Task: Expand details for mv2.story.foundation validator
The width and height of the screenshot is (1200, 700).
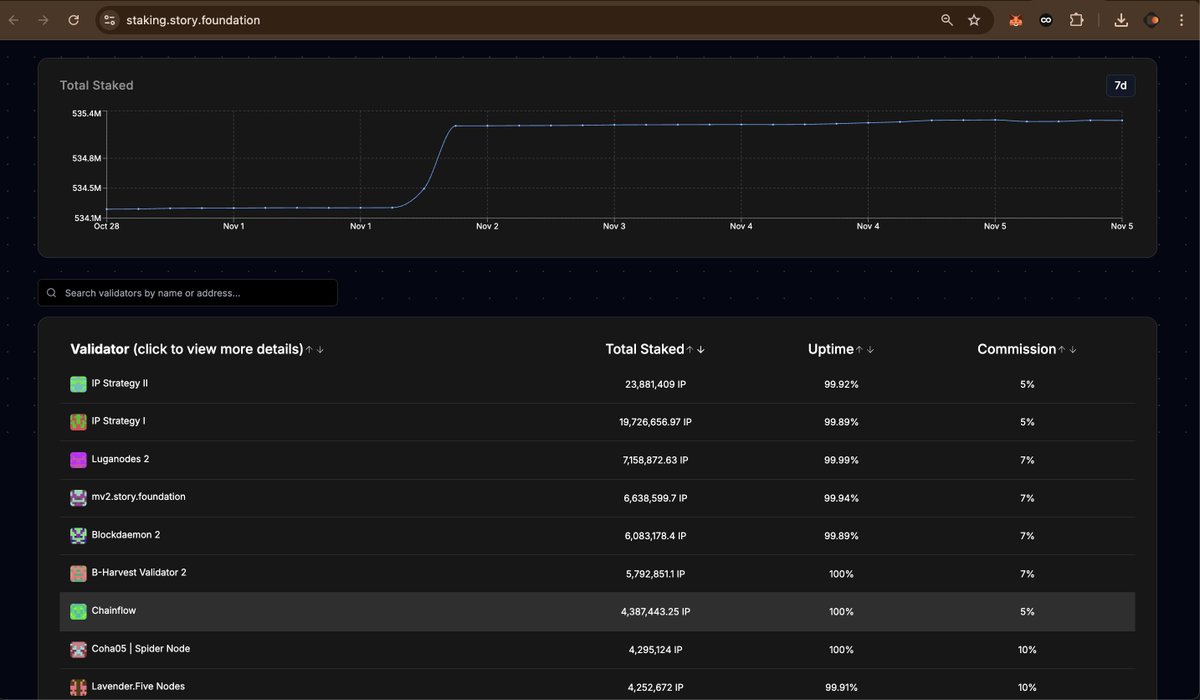Action: pyautogui.click(x=137, y=496)
